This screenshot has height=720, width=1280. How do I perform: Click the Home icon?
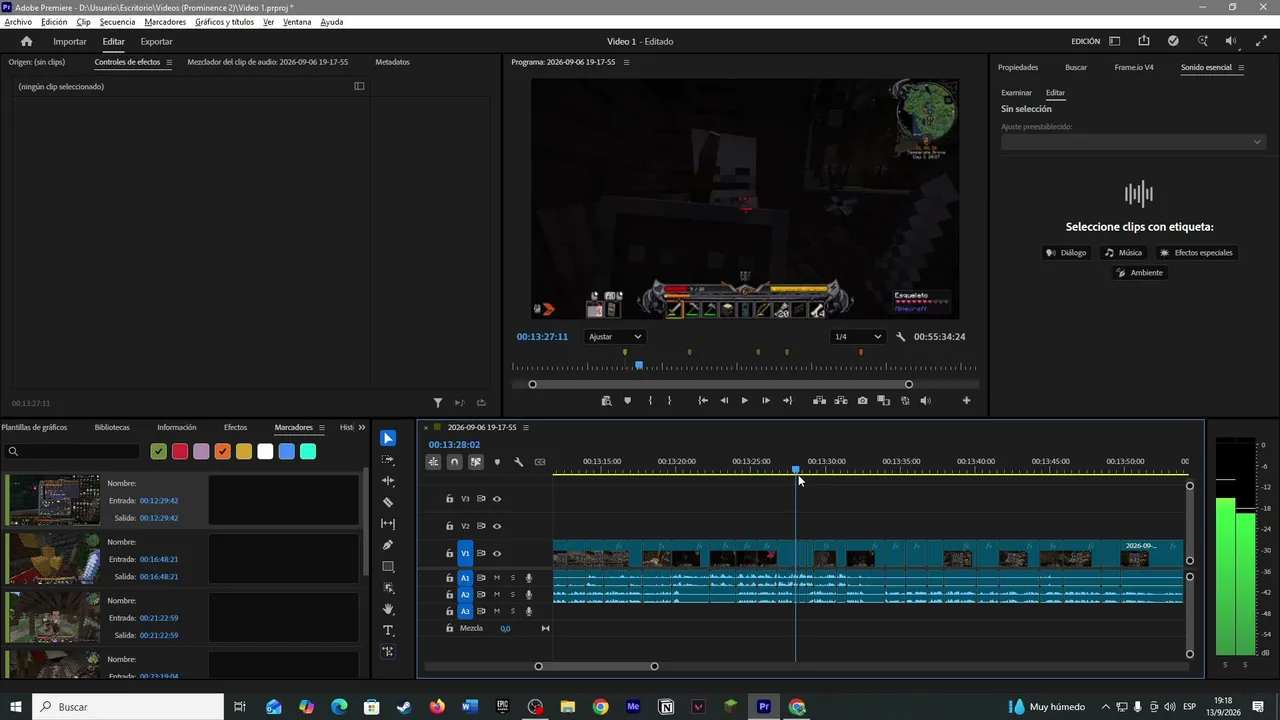click(x=27, y=41)
